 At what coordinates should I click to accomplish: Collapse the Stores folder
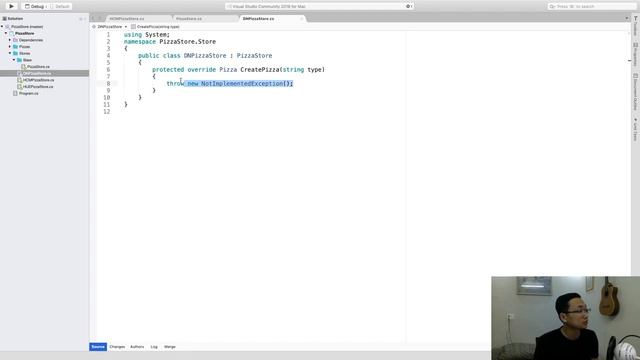pyautogui.click(x=10, y=53)
